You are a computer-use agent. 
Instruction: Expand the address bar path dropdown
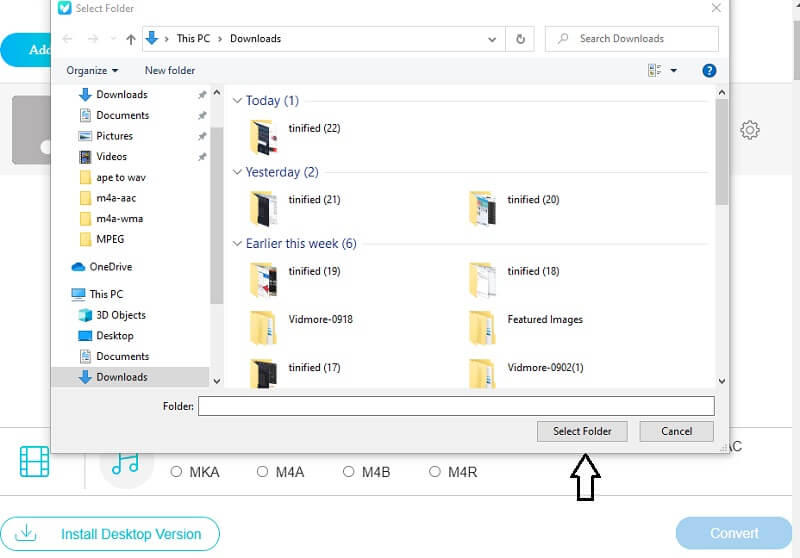click(492, 39)
